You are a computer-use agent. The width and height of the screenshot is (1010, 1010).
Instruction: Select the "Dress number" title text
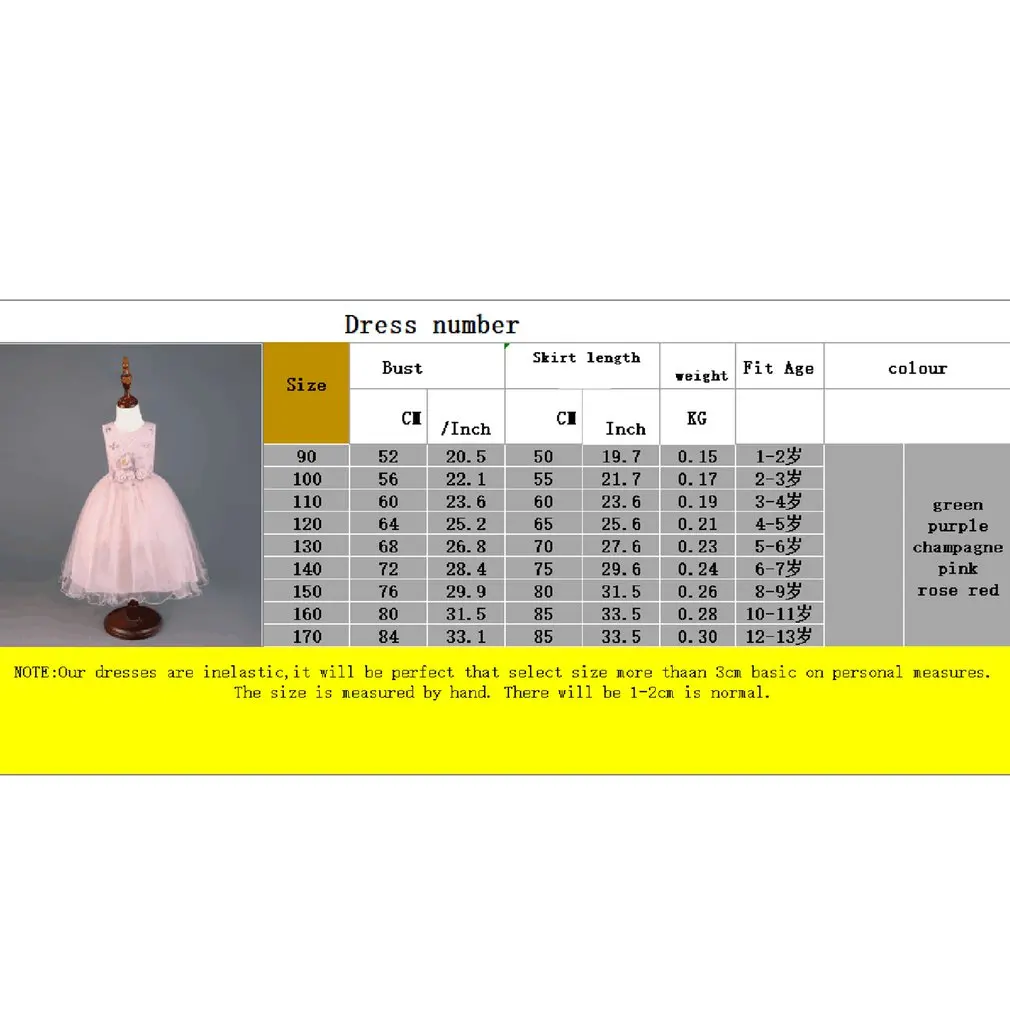coord(432,325)
